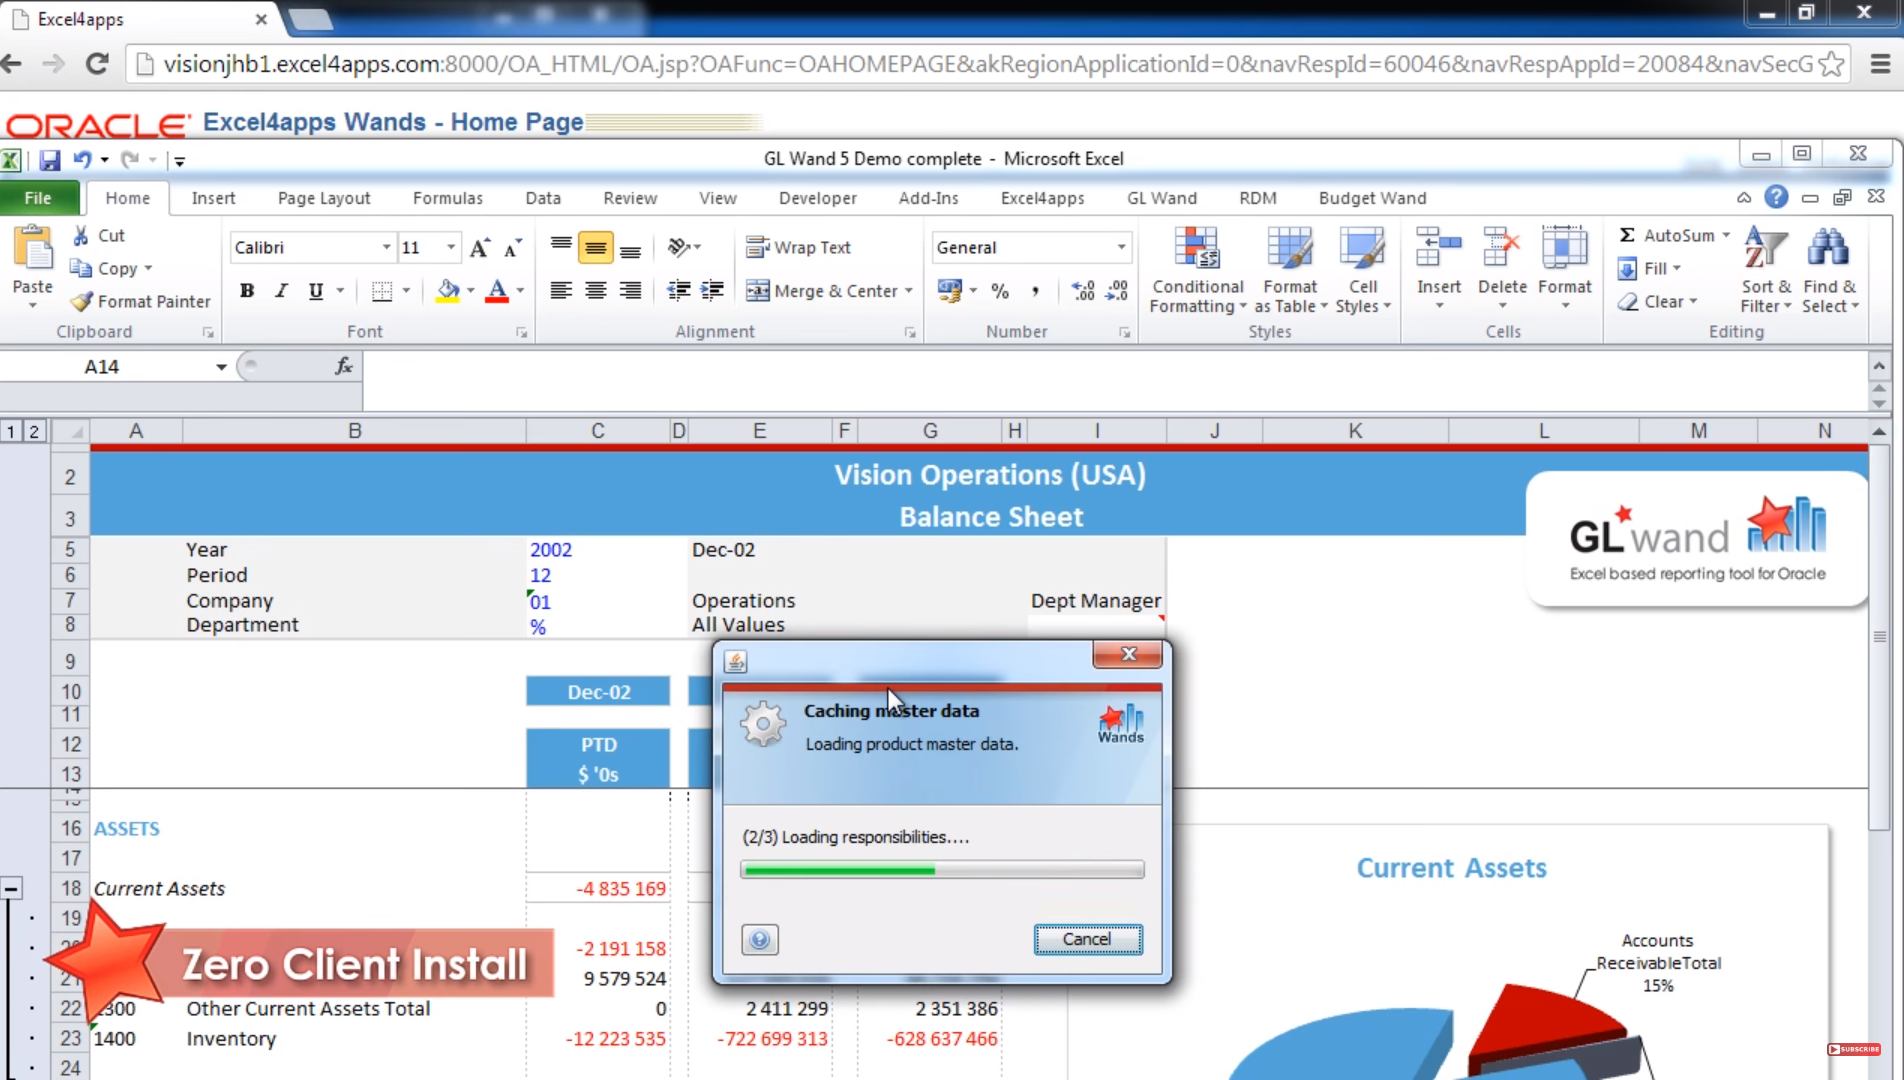Click the Clear button in Editing group
Screen dimensions: 1904x1080
(x=1657, y=301)
